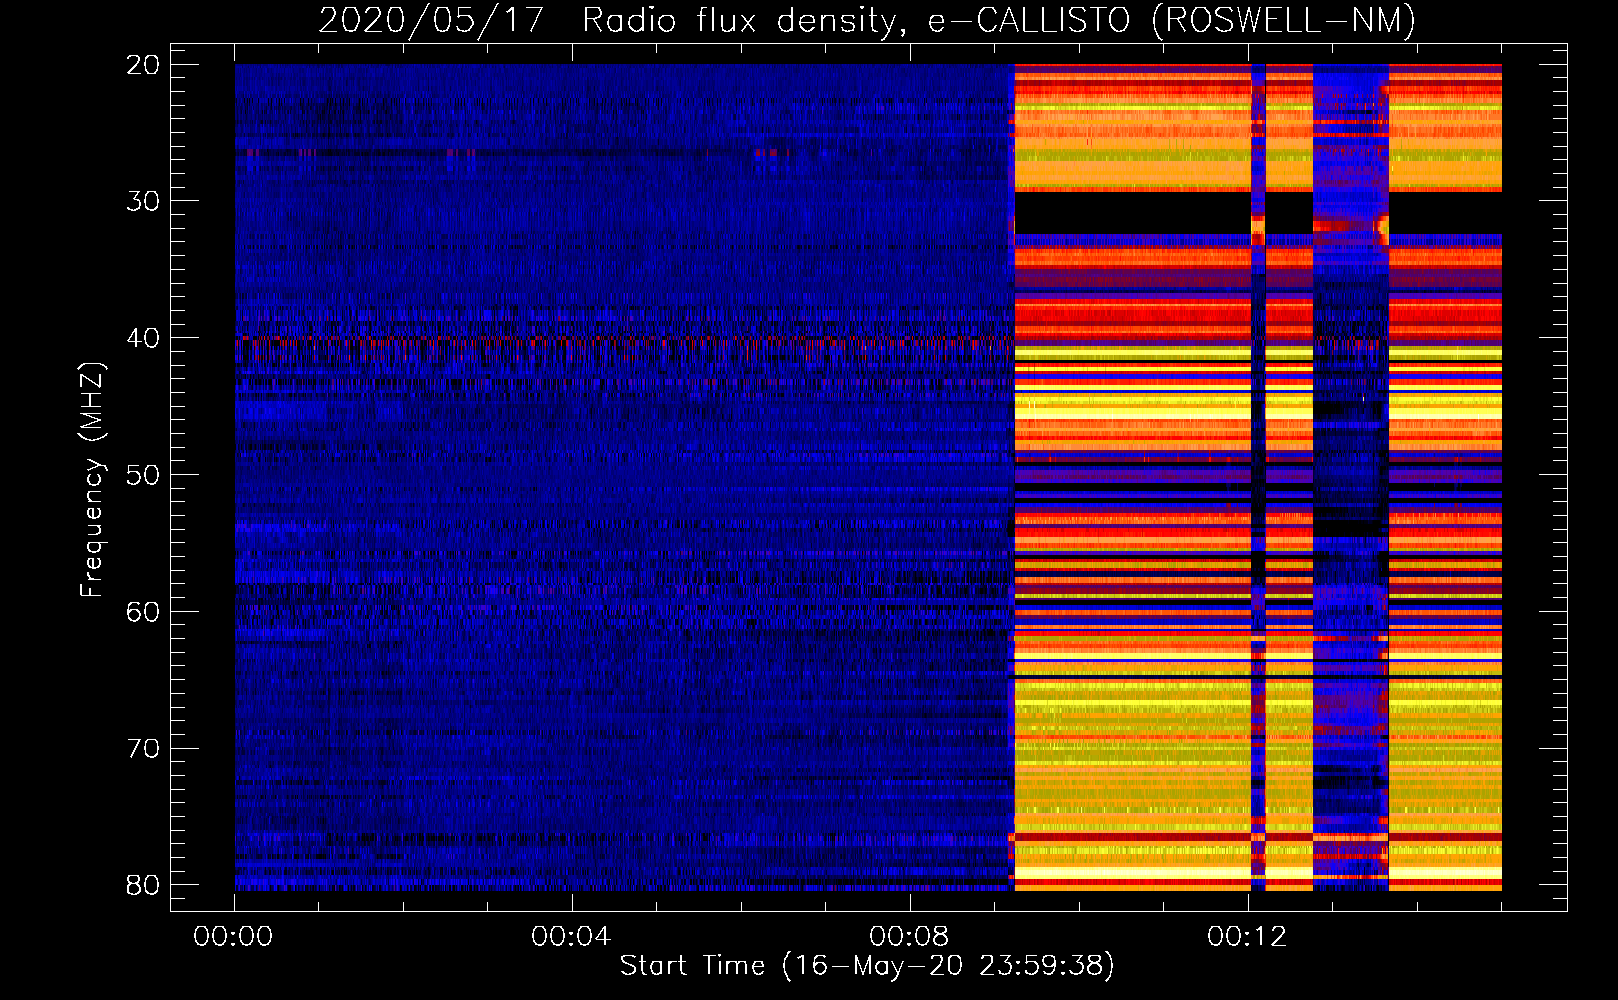This screenshot has height=1000, width=1618.
Task: Click the 50 frequency tick label
Action: (144, 475)
